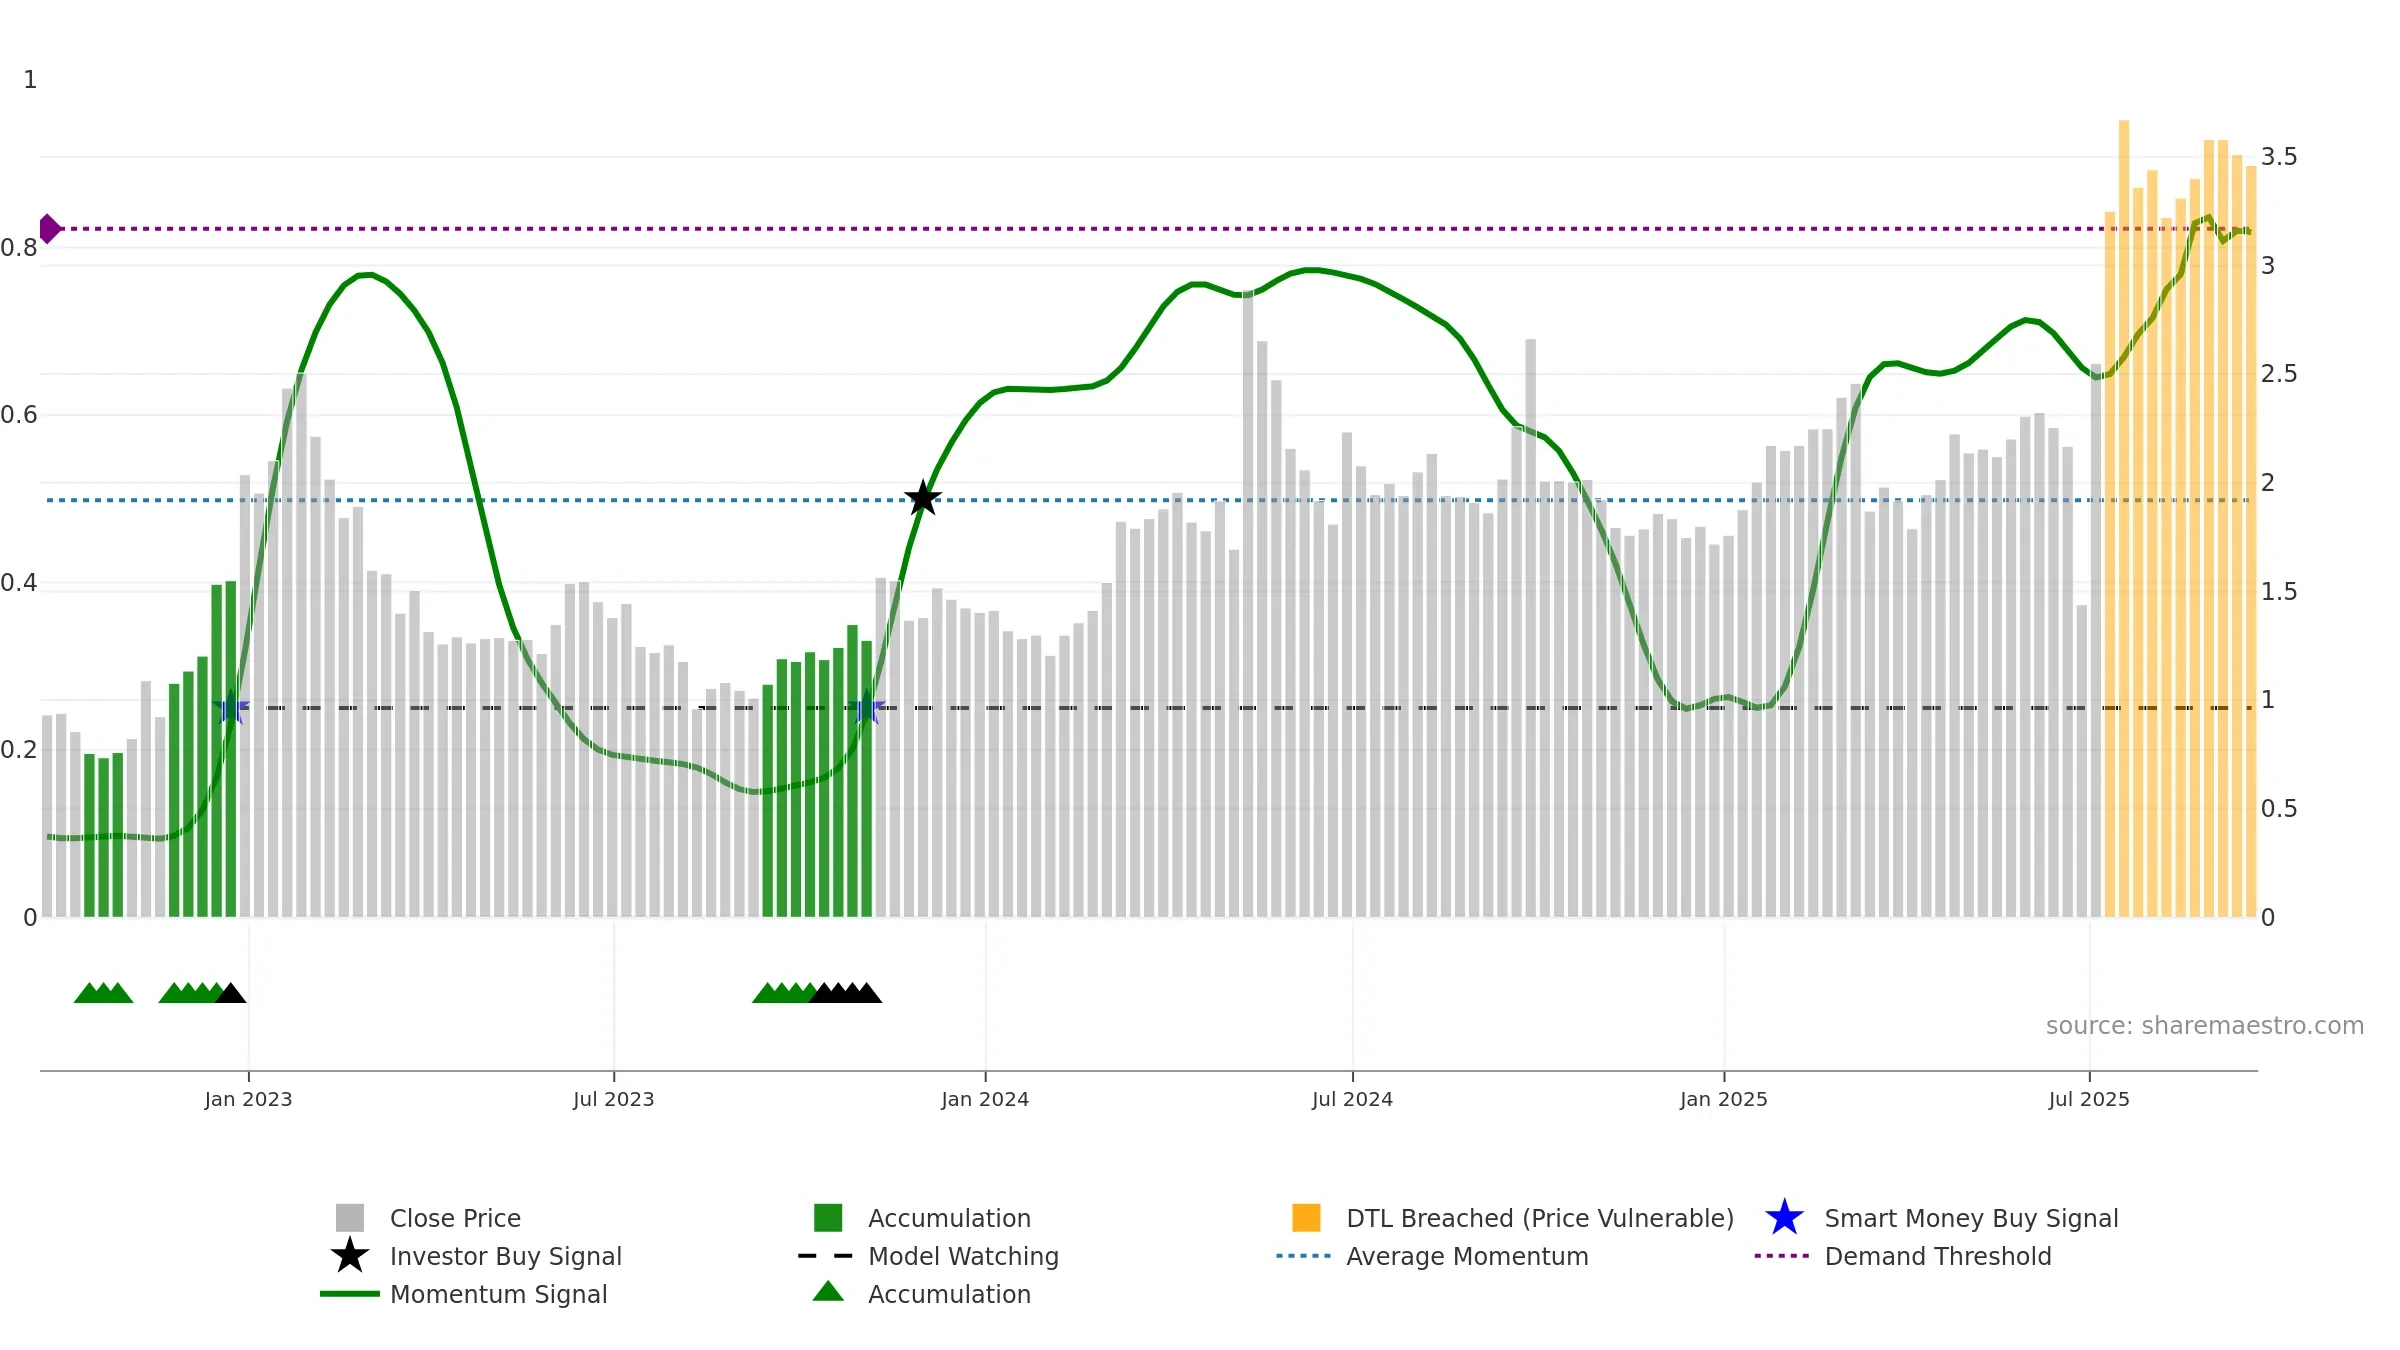Image resolution: width=2400 pixels, height=1350 pixels.
Task: Toggle the Momentum Signal legend label
Action: coord(499,1294)
